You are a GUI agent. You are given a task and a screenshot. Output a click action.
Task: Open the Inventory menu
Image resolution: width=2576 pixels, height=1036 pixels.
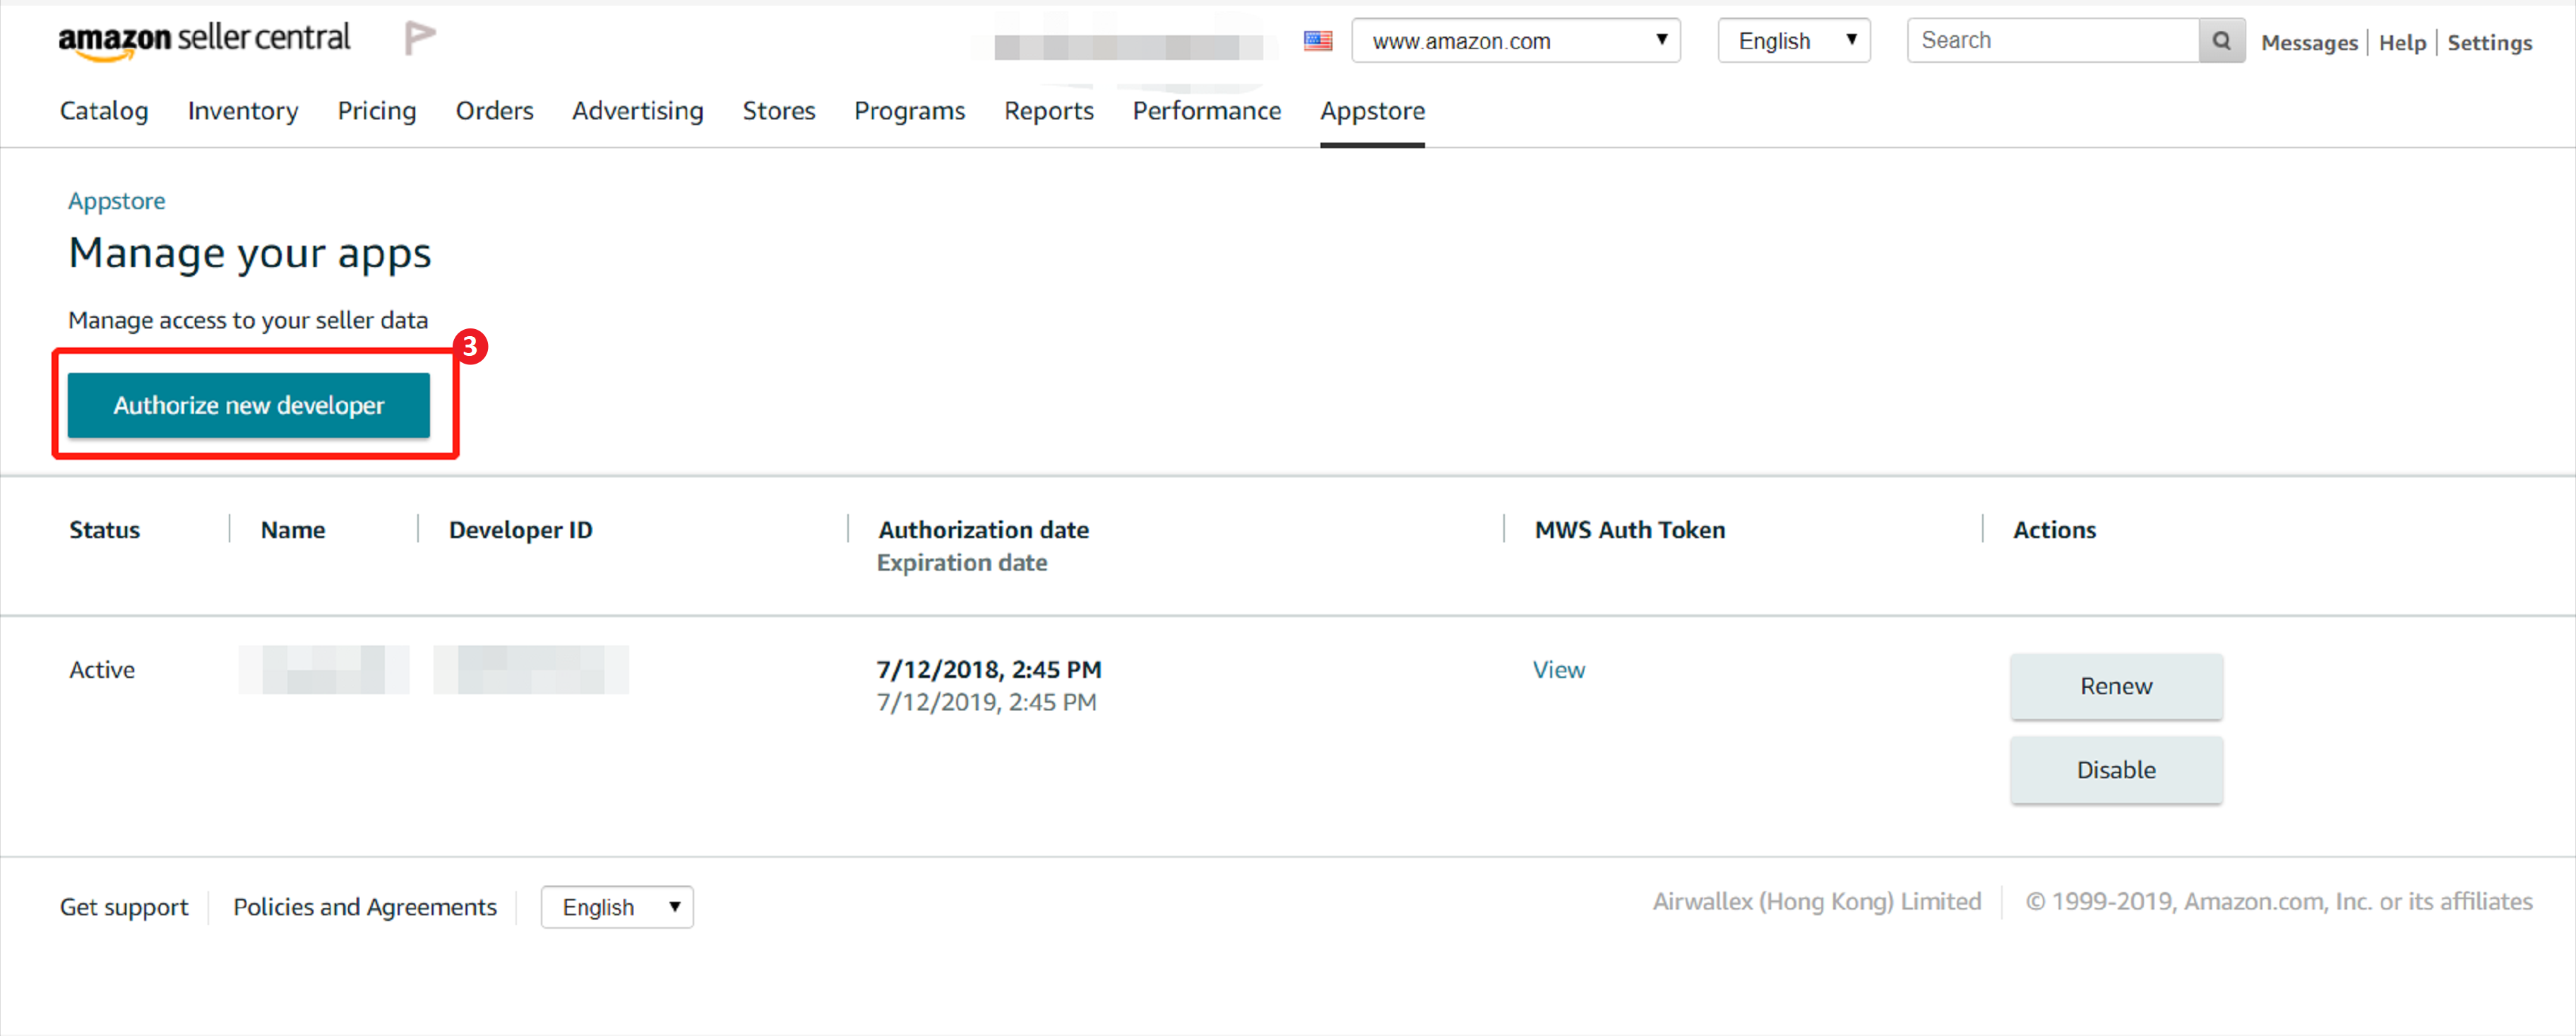point(243,111)
